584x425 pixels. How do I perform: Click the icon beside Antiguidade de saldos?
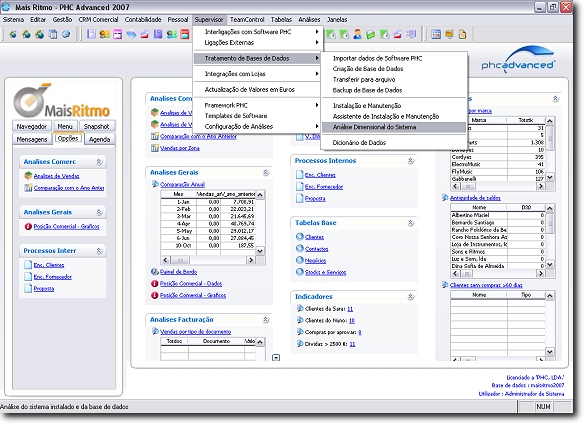(445, 197)
